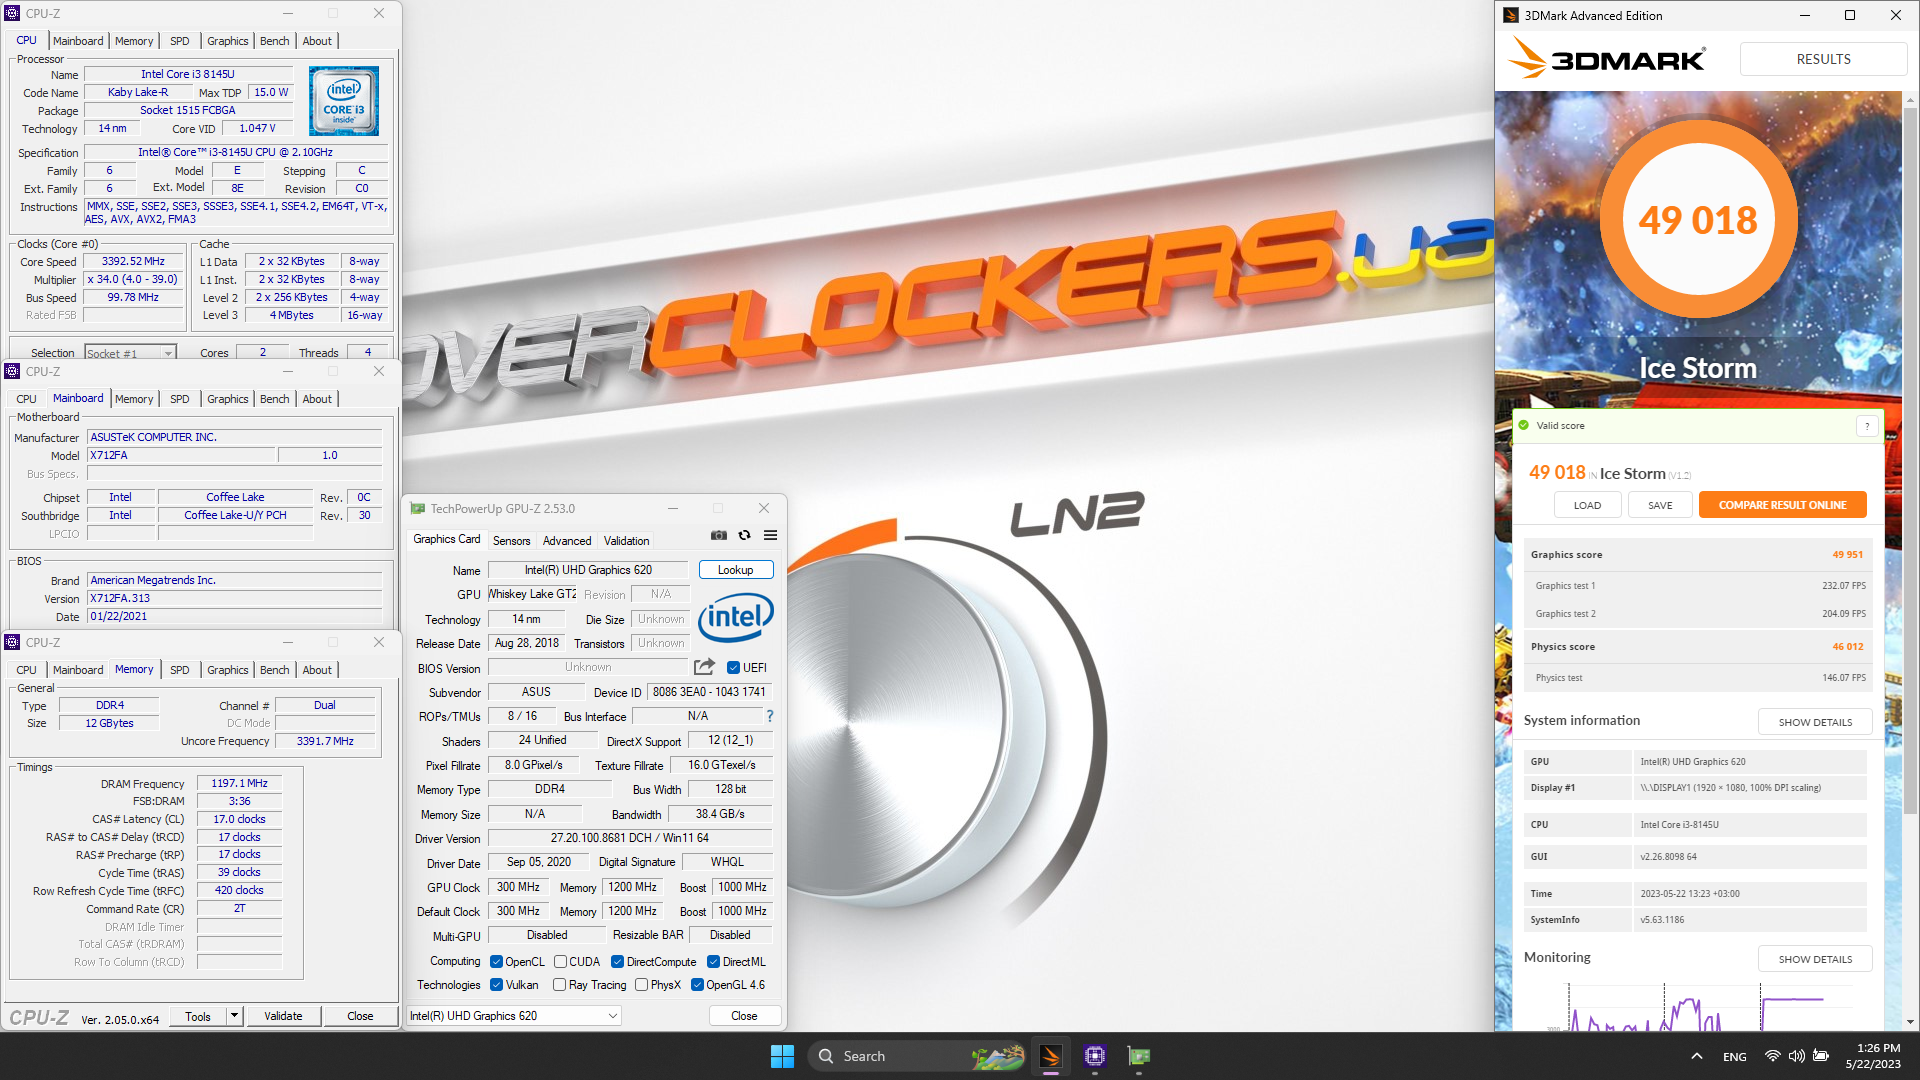Open Graphics tab in middle CPU-Z window
Screen dimensions: 1920x1080
227,399
